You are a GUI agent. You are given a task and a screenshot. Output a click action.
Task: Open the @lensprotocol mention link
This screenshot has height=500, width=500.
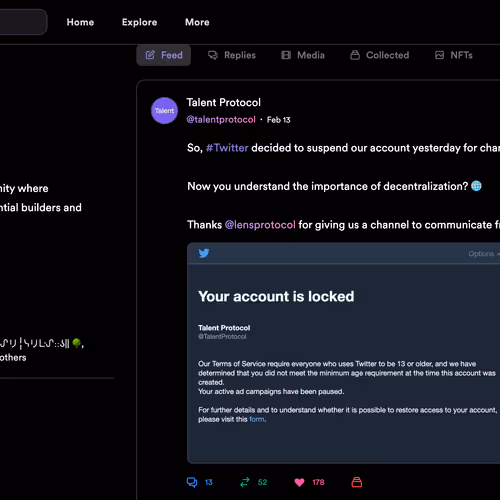click(x=260, y=225)
